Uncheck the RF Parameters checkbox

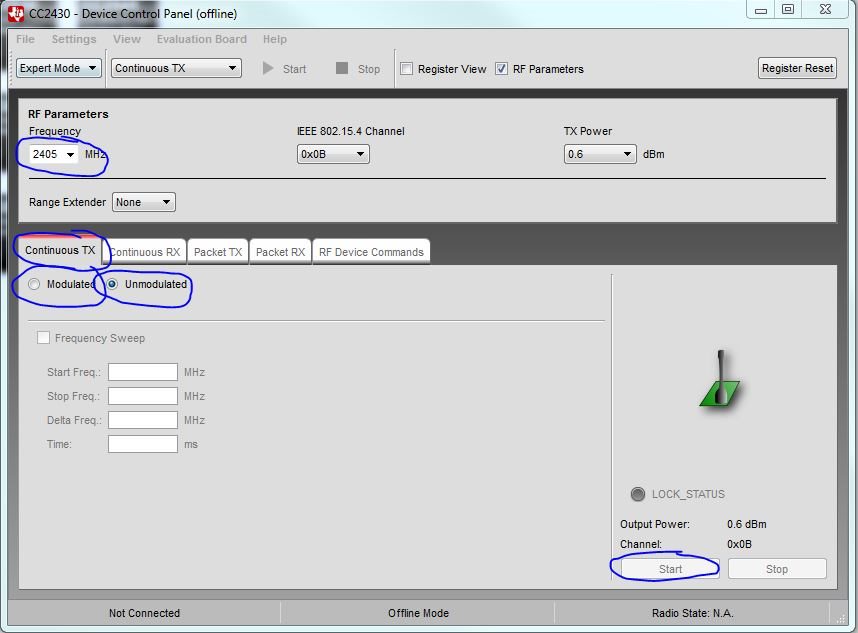pyautogui.click(x=501, y=69)
